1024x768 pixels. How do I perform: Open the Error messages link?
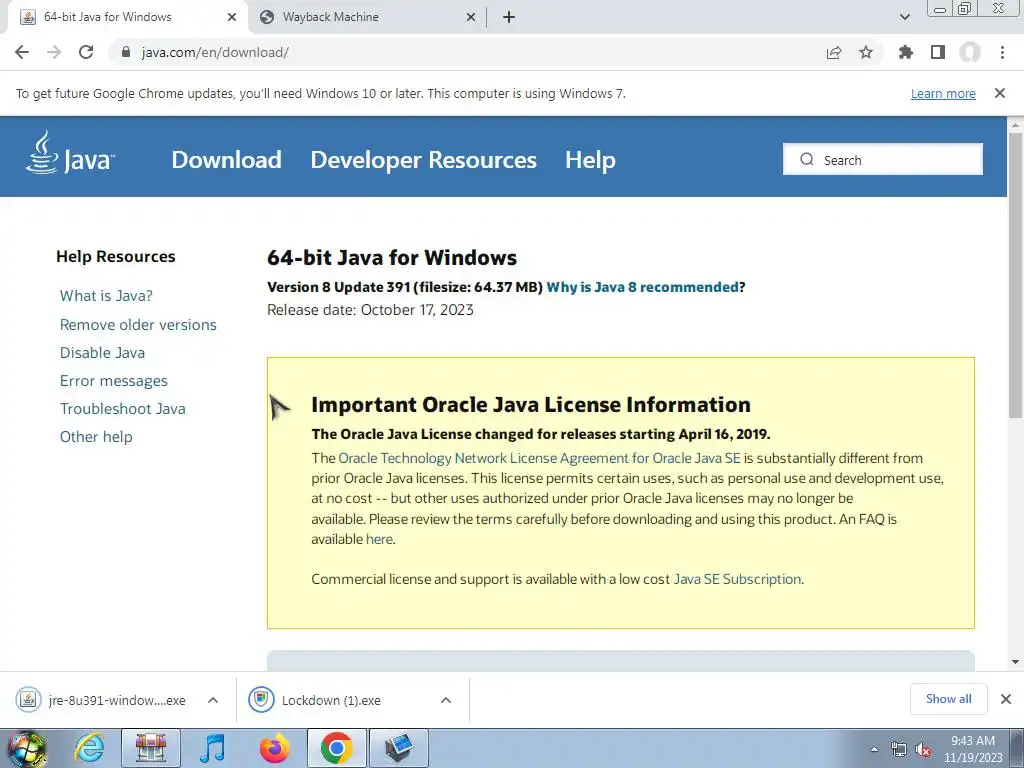click(114, 381)
